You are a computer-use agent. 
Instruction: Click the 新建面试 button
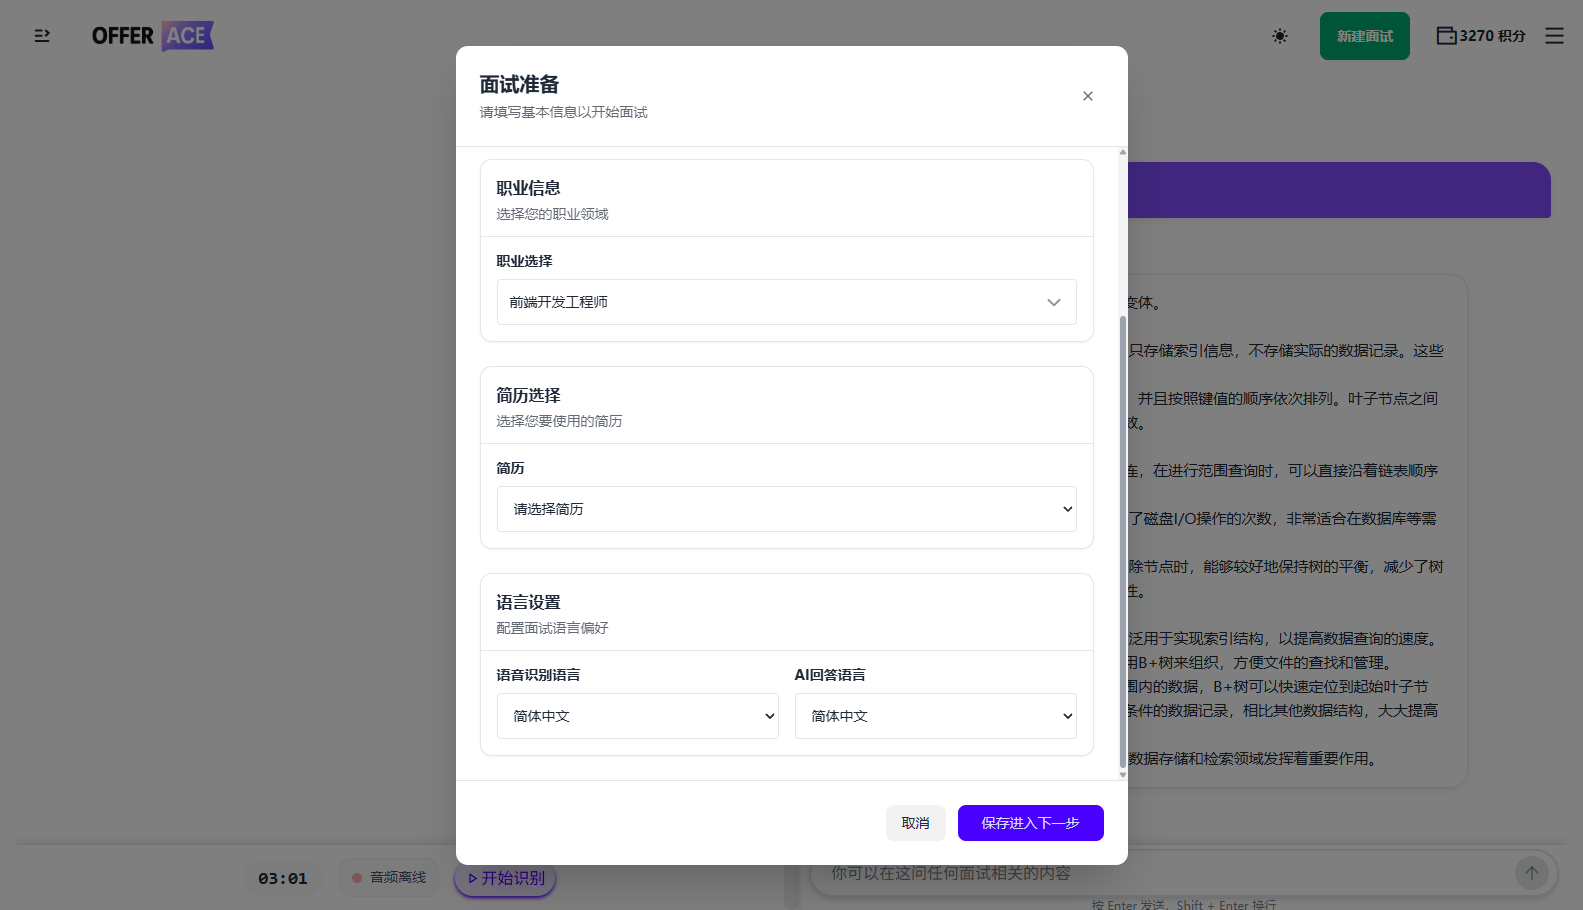1365,36
